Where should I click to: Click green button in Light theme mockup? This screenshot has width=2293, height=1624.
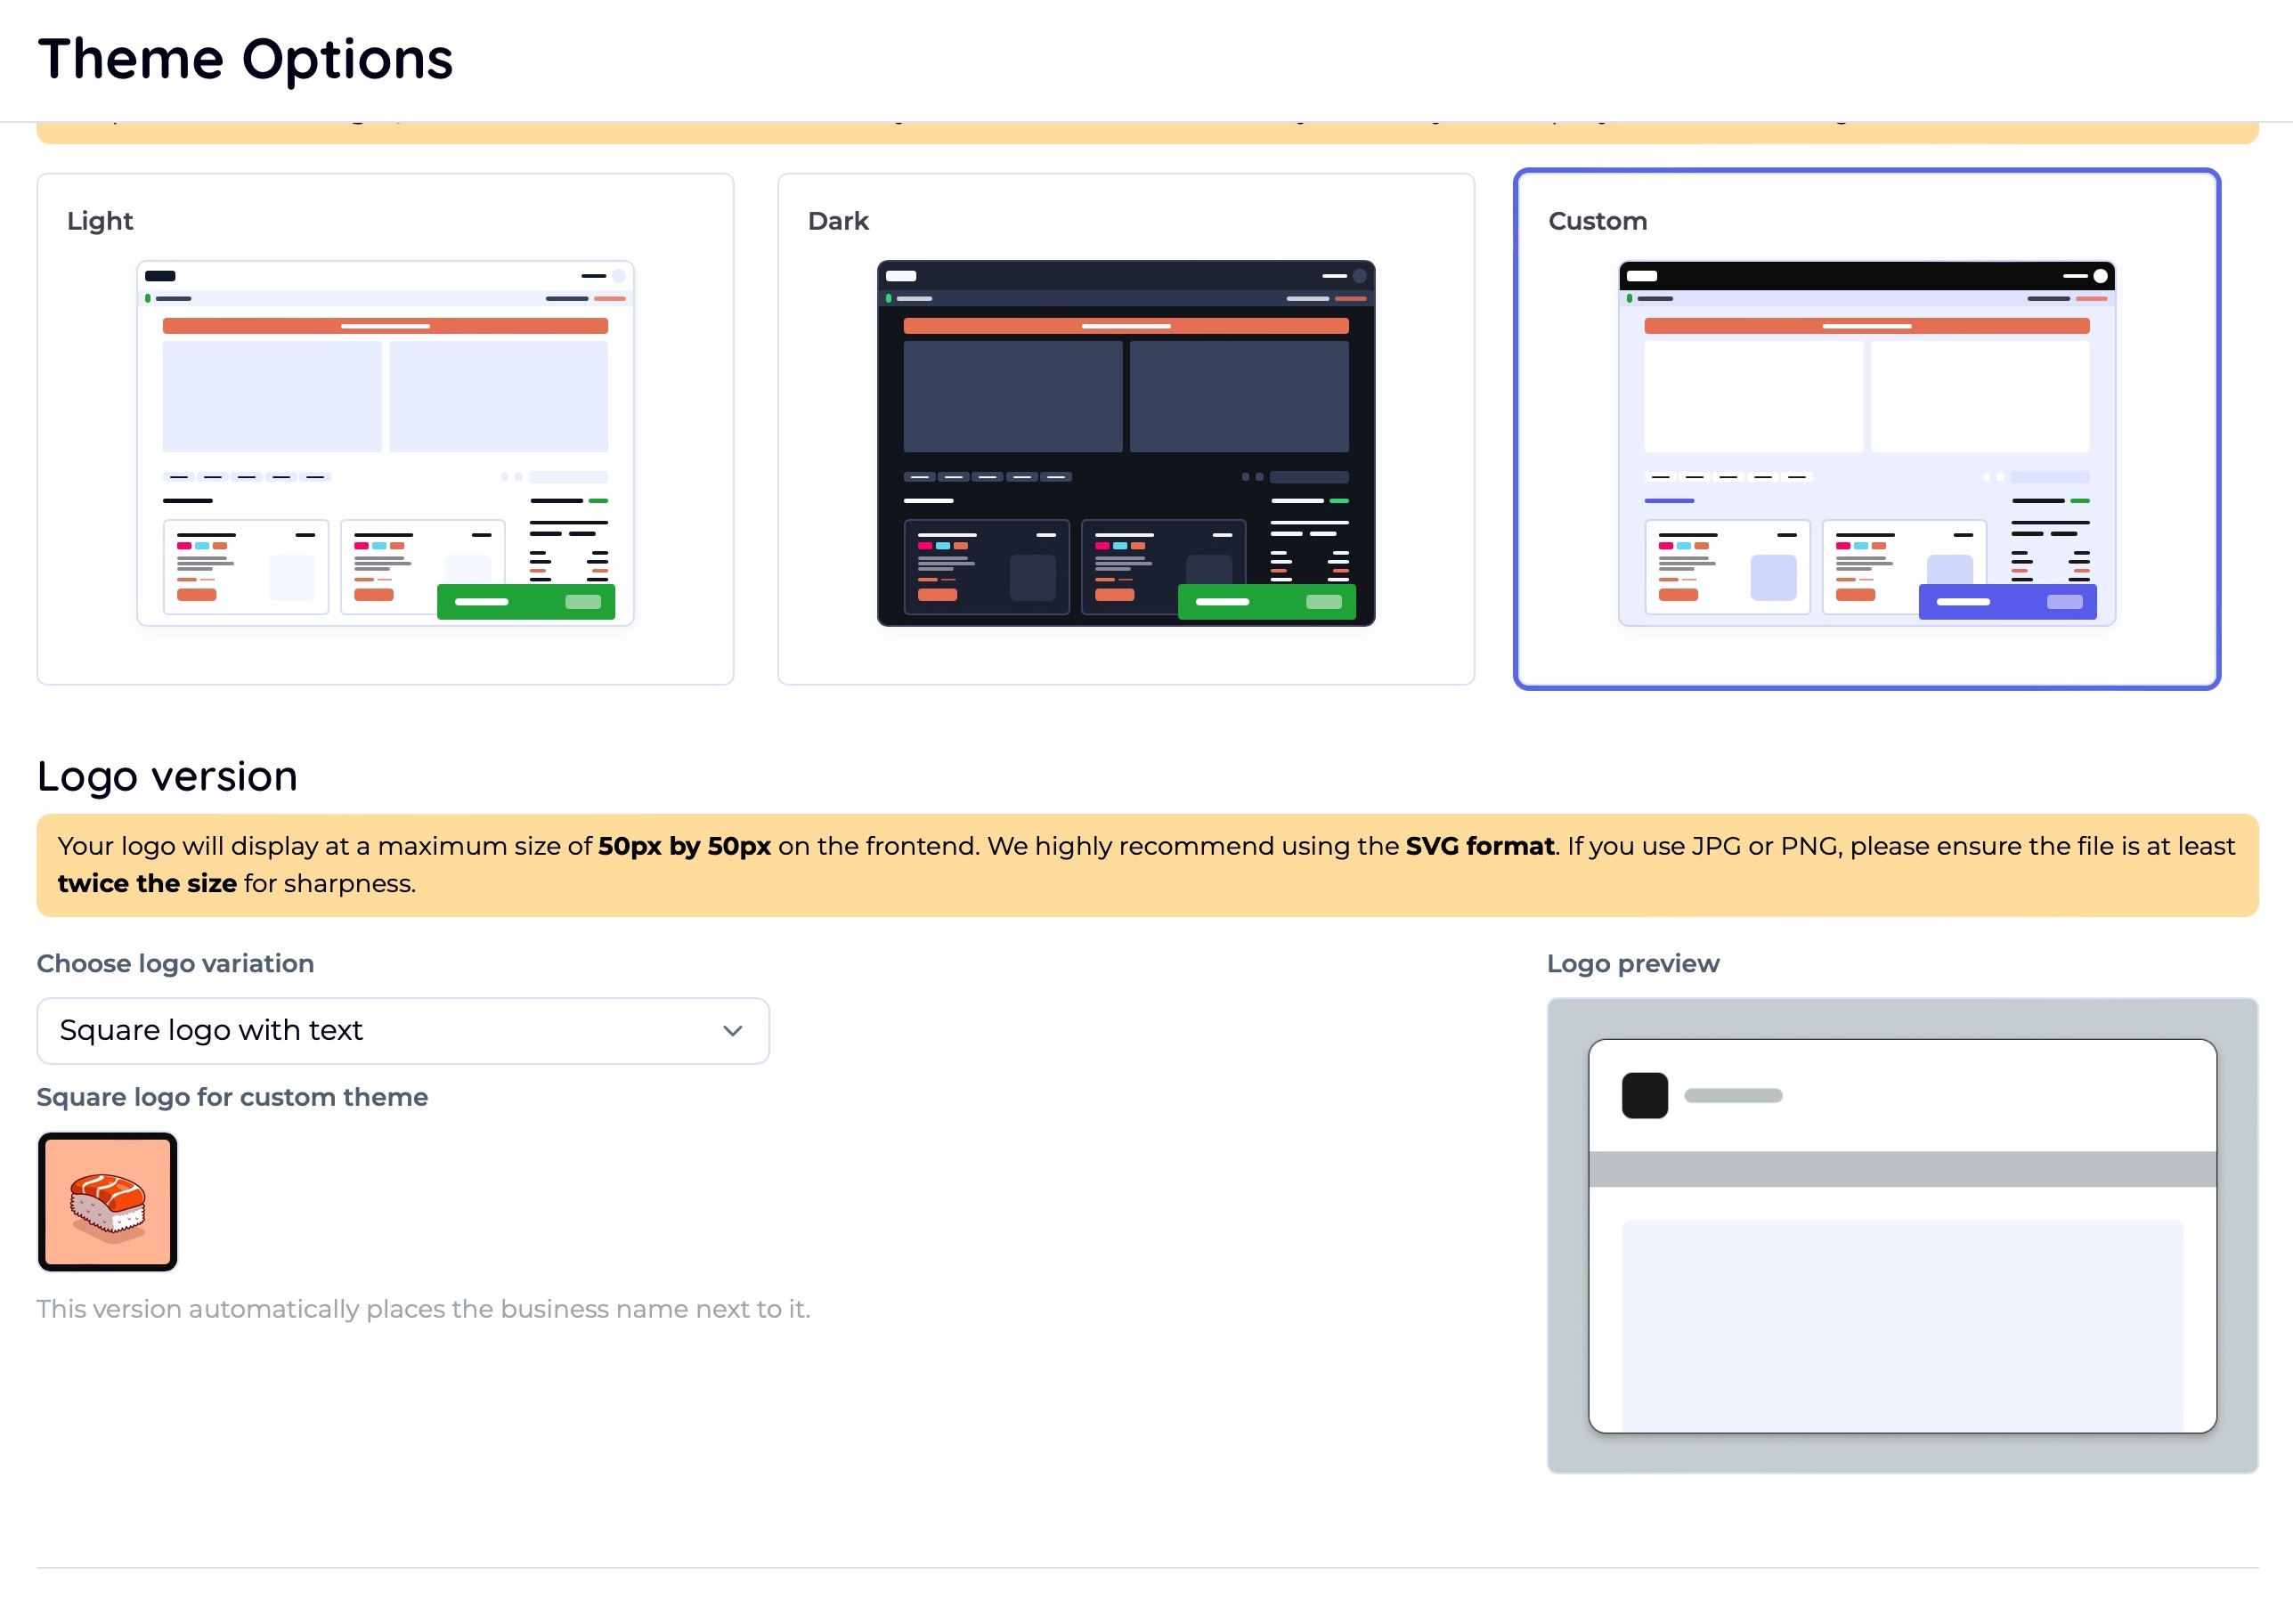(525, 602)
